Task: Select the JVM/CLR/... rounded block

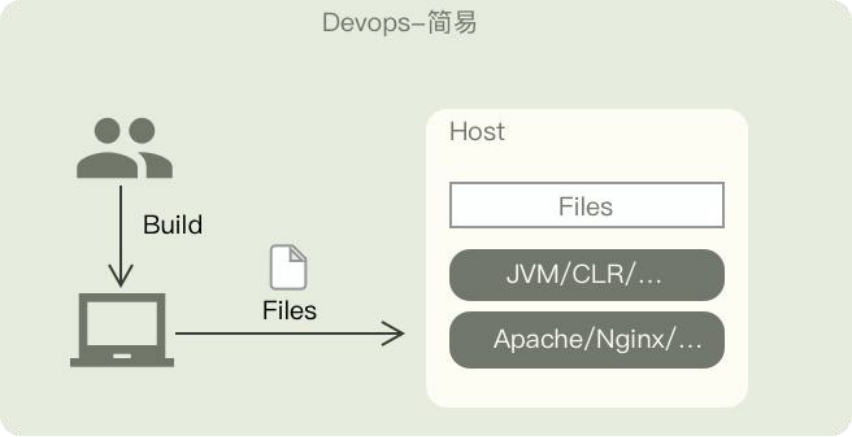Action: [x=587, y=275]
